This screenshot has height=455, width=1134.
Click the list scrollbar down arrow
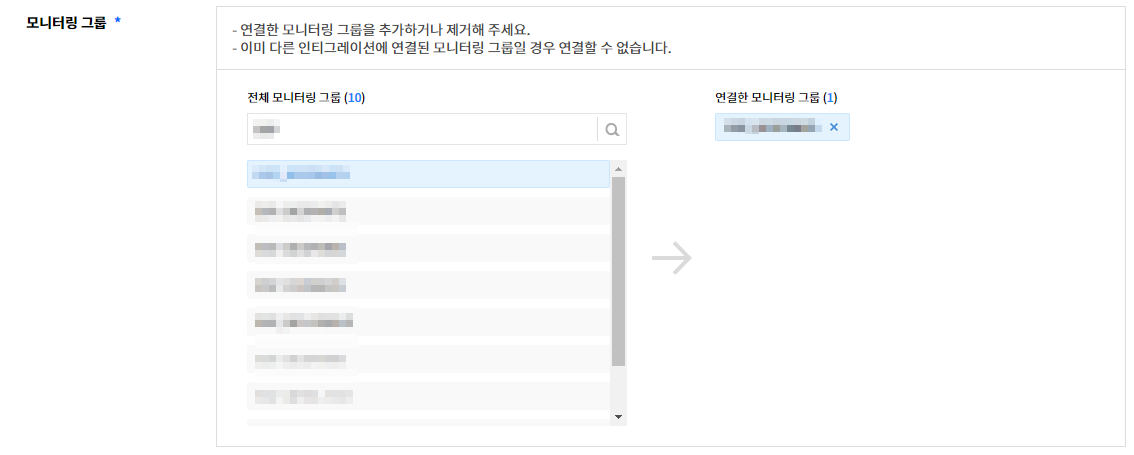[x=618, y=416]
